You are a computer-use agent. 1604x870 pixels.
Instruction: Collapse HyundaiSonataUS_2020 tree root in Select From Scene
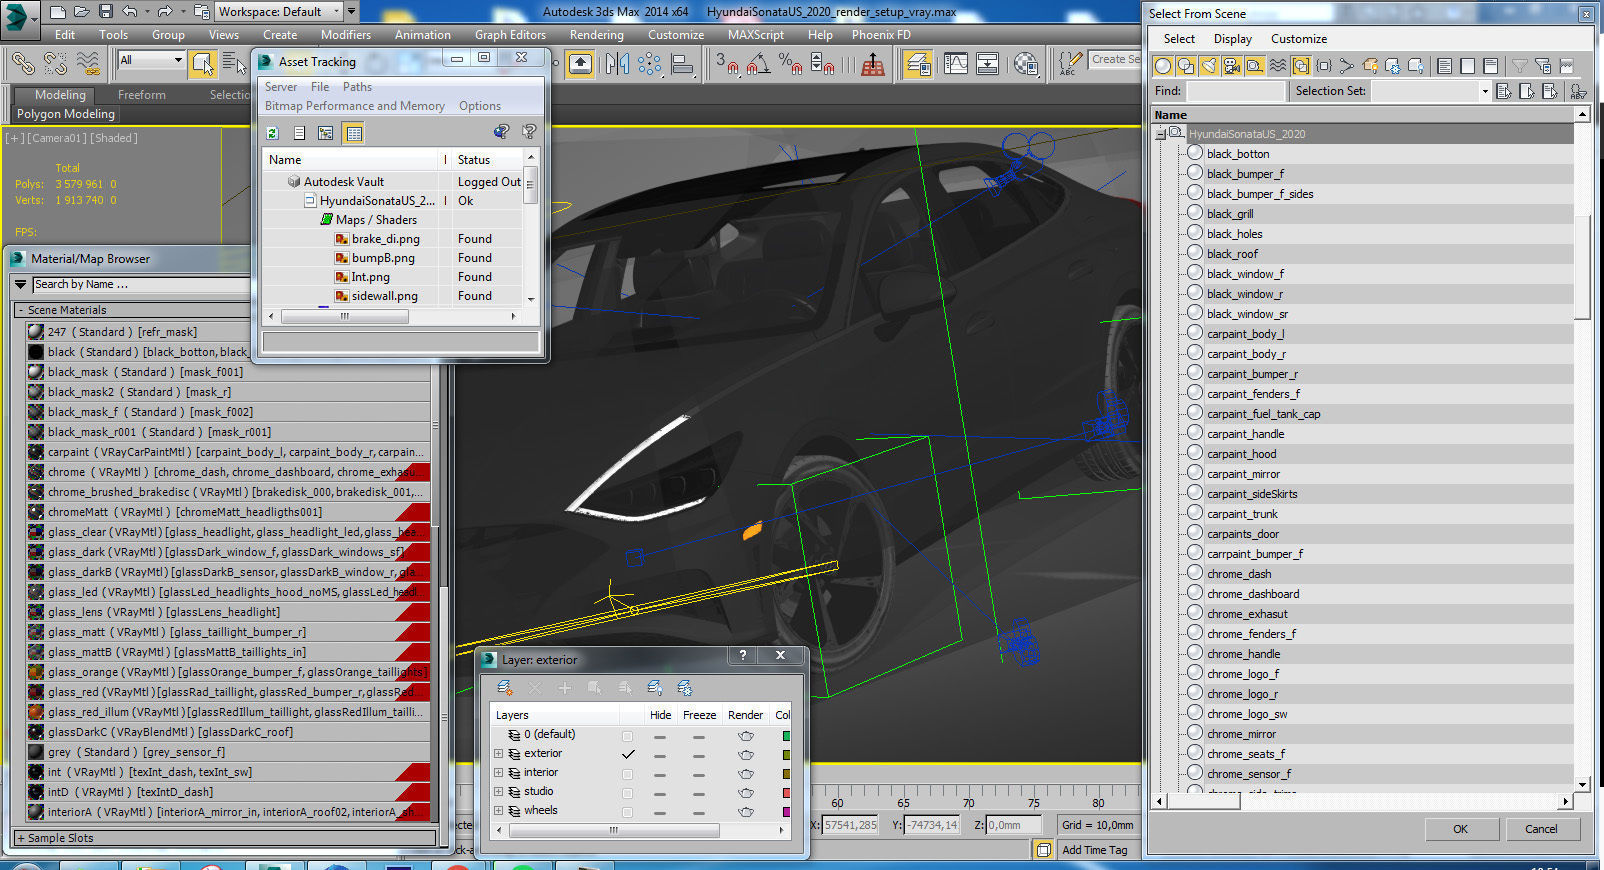coord(1161,134)
